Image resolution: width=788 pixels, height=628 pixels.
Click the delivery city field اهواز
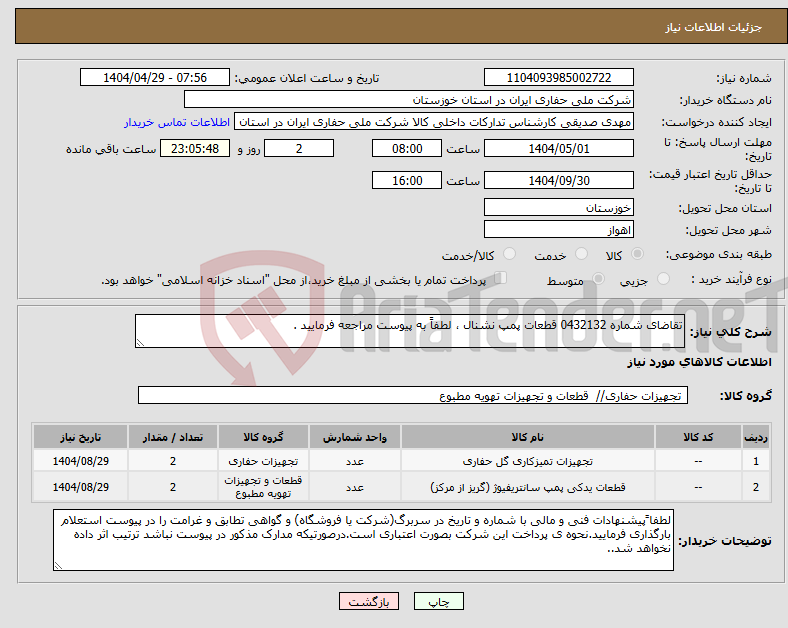click(x=558, y=230)
